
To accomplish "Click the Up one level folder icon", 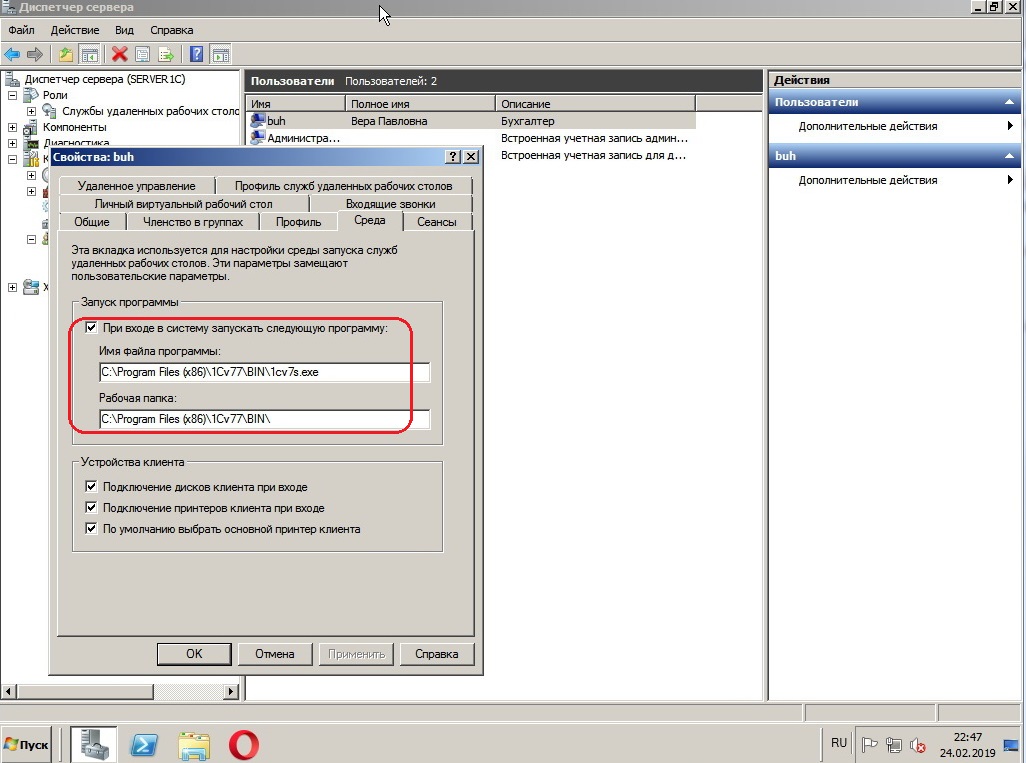I will click(66, 54).
